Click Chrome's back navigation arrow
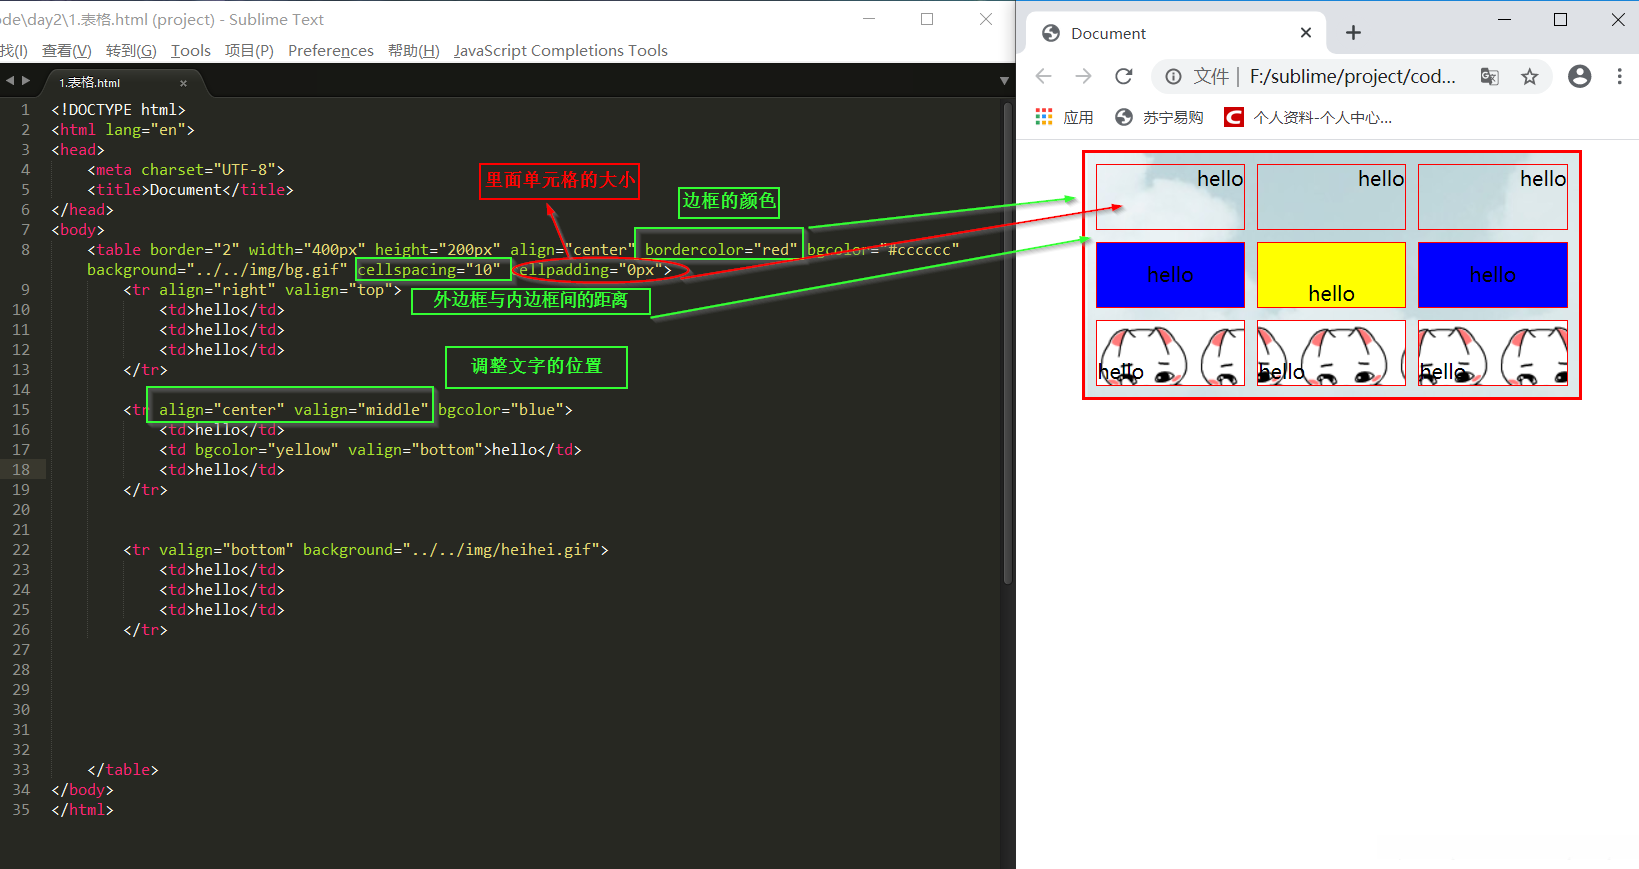Image resolution: width=1639 pixels, height=869 pixels. click(x=1043, y=76)
